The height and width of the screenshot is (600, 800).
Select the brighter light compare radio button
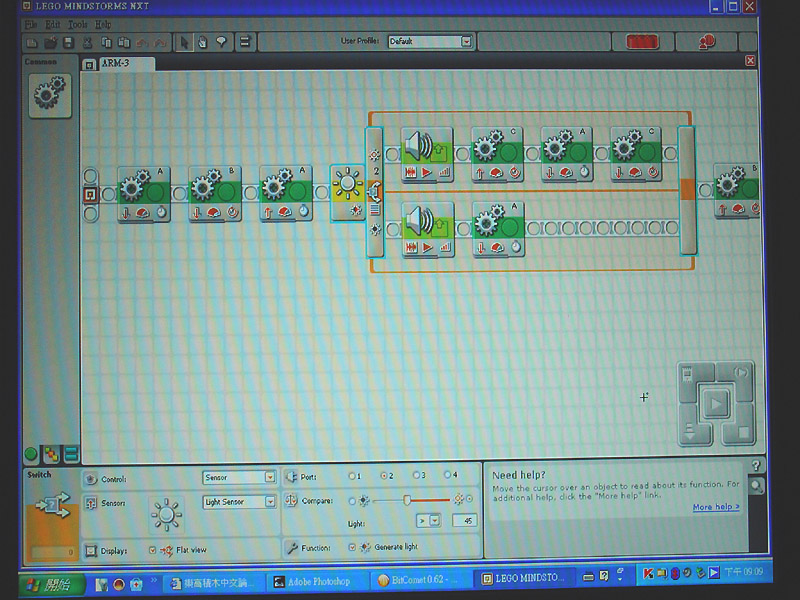pyautogui.click(x=469, y=498)
